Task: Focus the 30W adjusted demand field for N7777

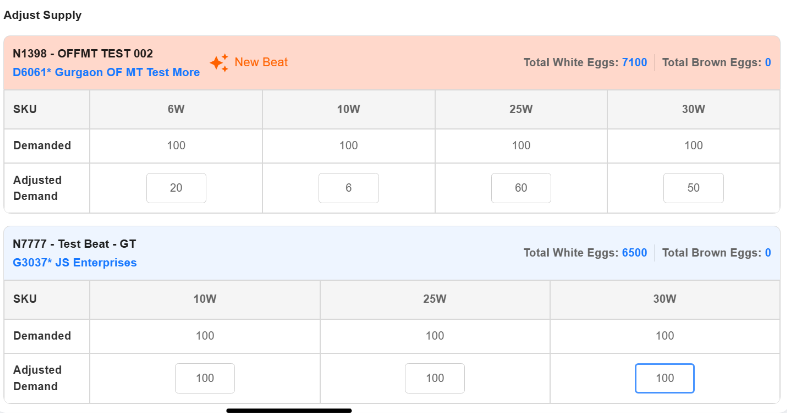Action: tap(665, 378)
